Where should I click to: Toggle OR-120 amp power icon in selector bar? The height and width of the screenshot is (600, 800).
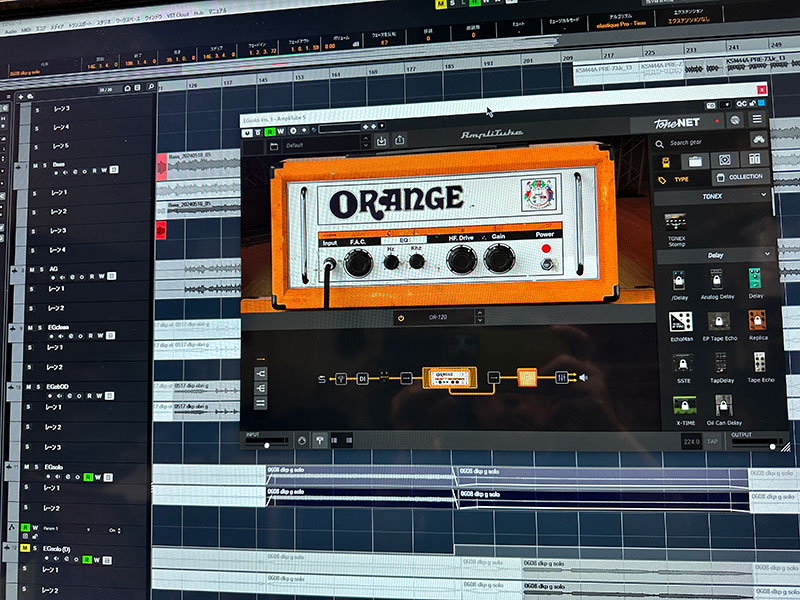[x=401, y=318]
